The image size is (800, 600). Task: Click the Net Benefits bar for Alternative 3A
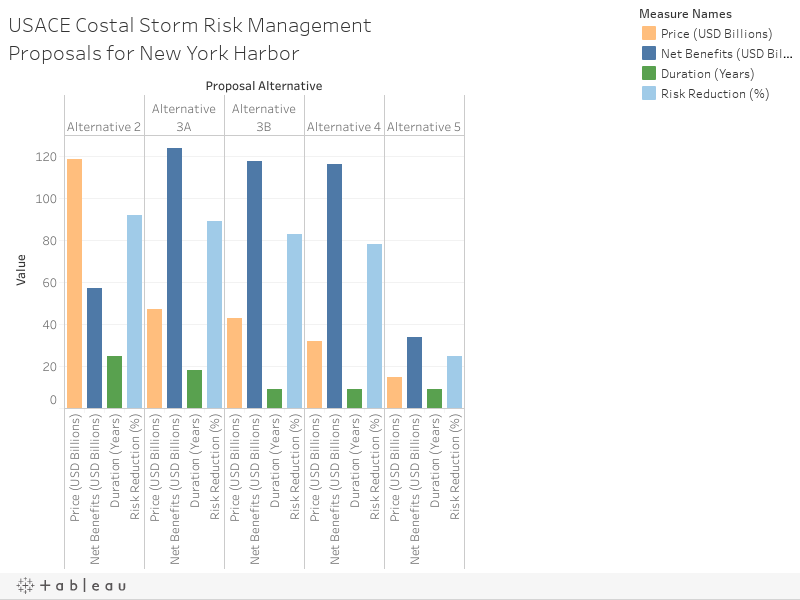point(175,278)
